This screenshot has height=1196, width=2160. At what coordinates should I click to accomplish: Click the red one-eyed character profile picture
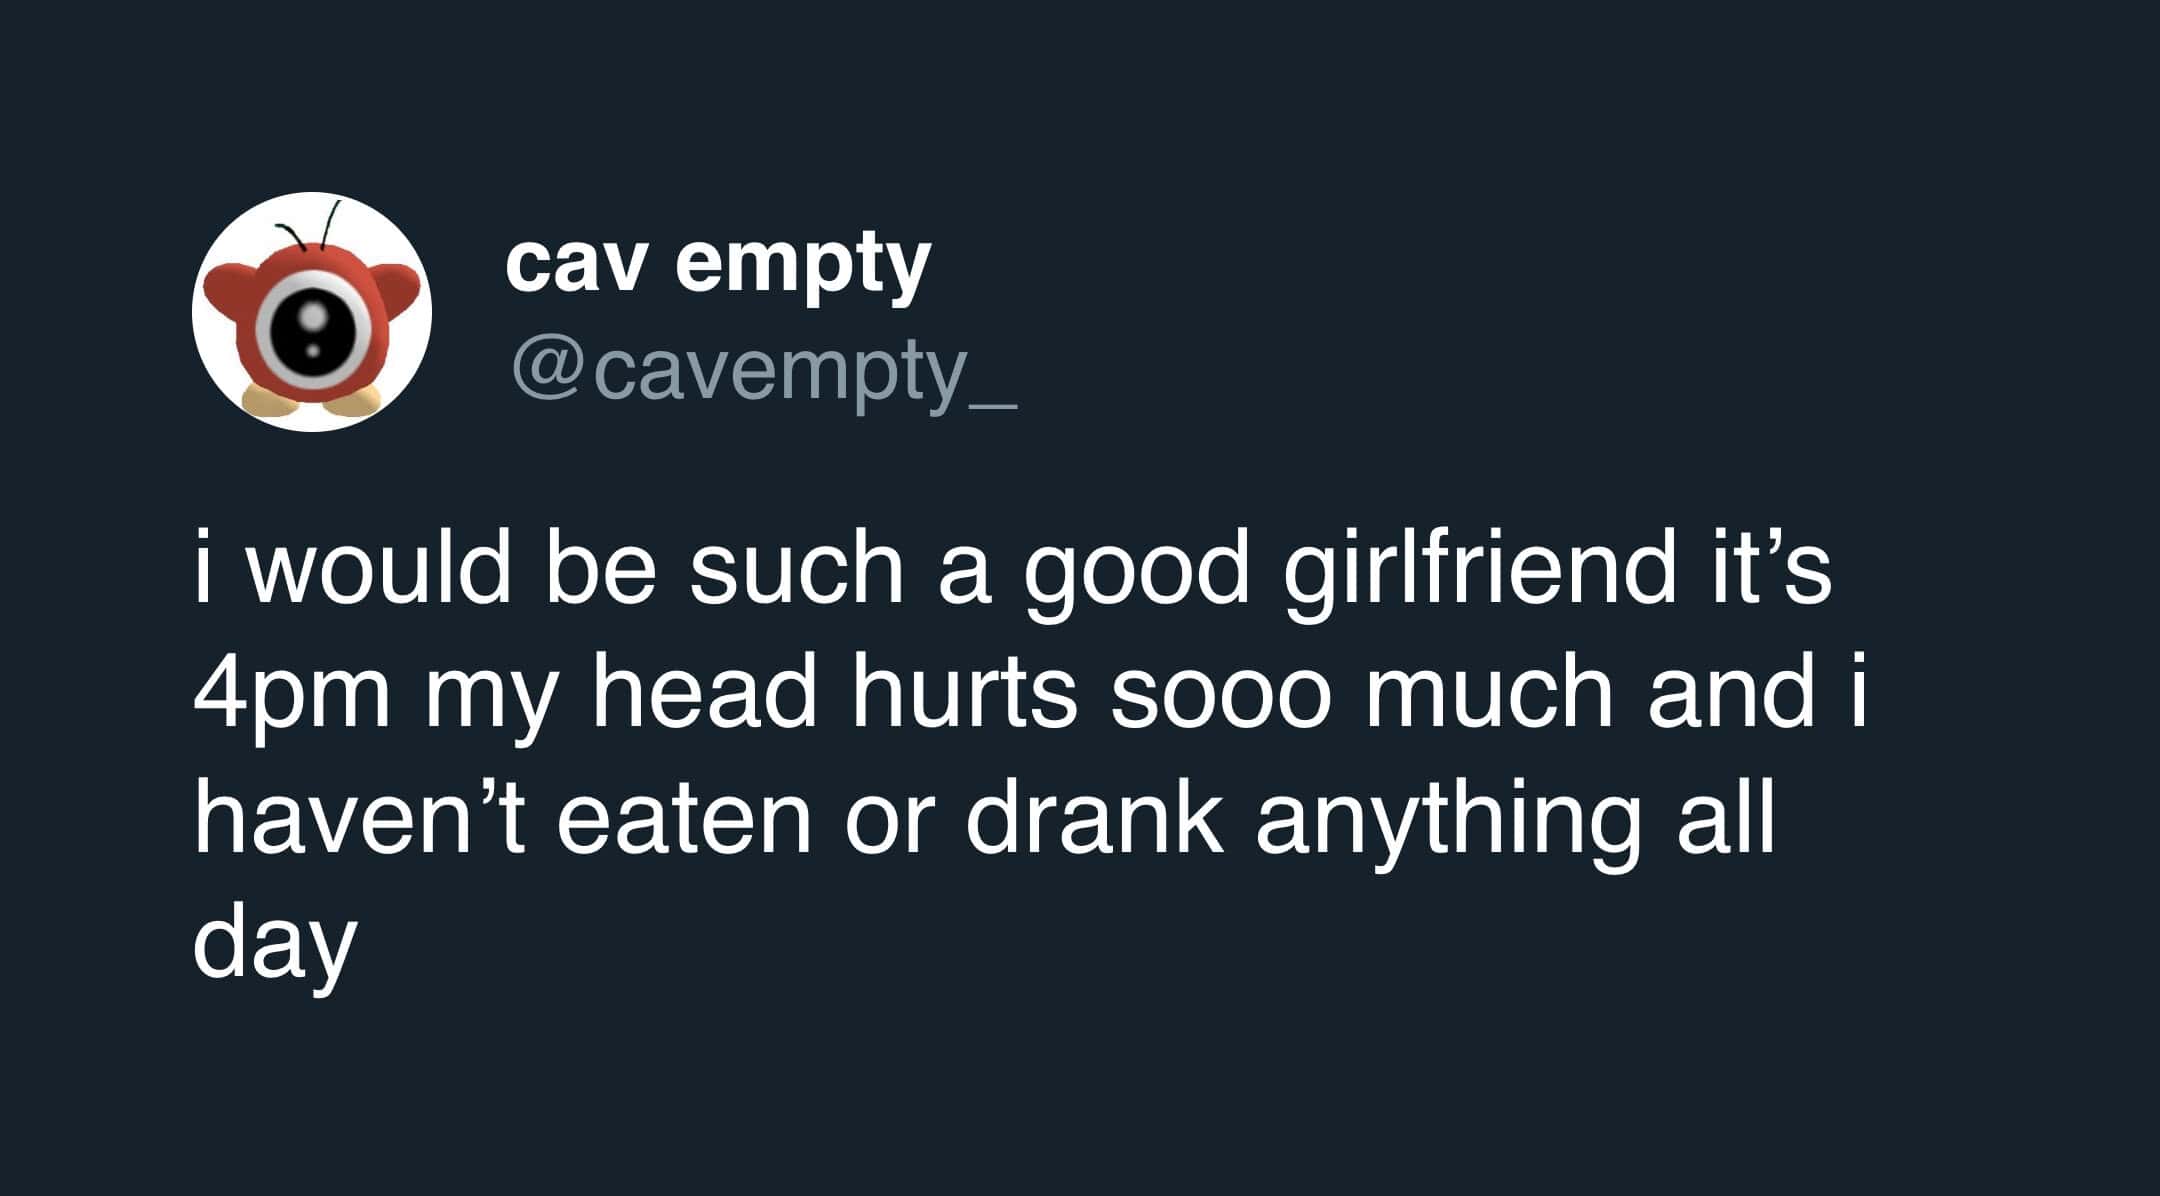tap(312, 312)
